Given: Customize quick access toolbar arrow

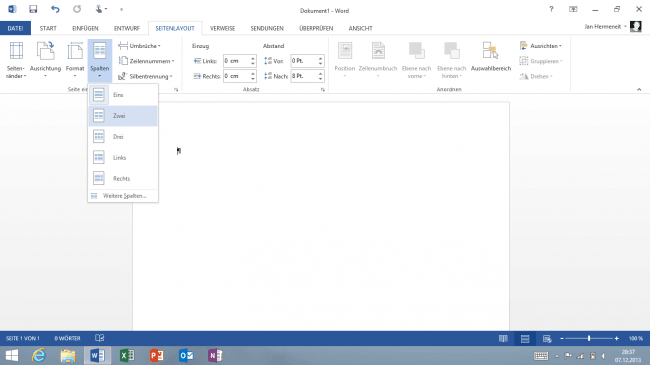Looking at the screenshot, I should pos(121,9).
